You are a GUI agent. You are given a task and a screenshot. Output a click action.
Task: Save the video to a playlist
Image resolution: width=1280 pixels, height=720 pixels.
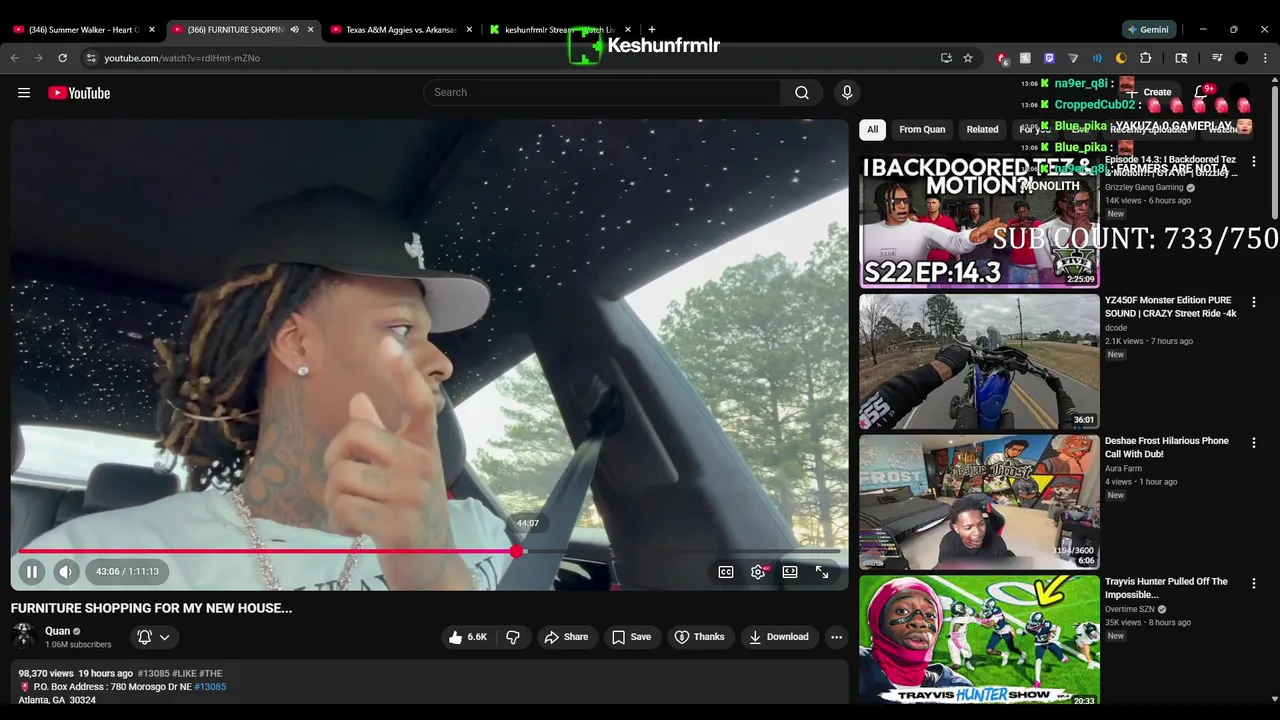coord(631,637)
